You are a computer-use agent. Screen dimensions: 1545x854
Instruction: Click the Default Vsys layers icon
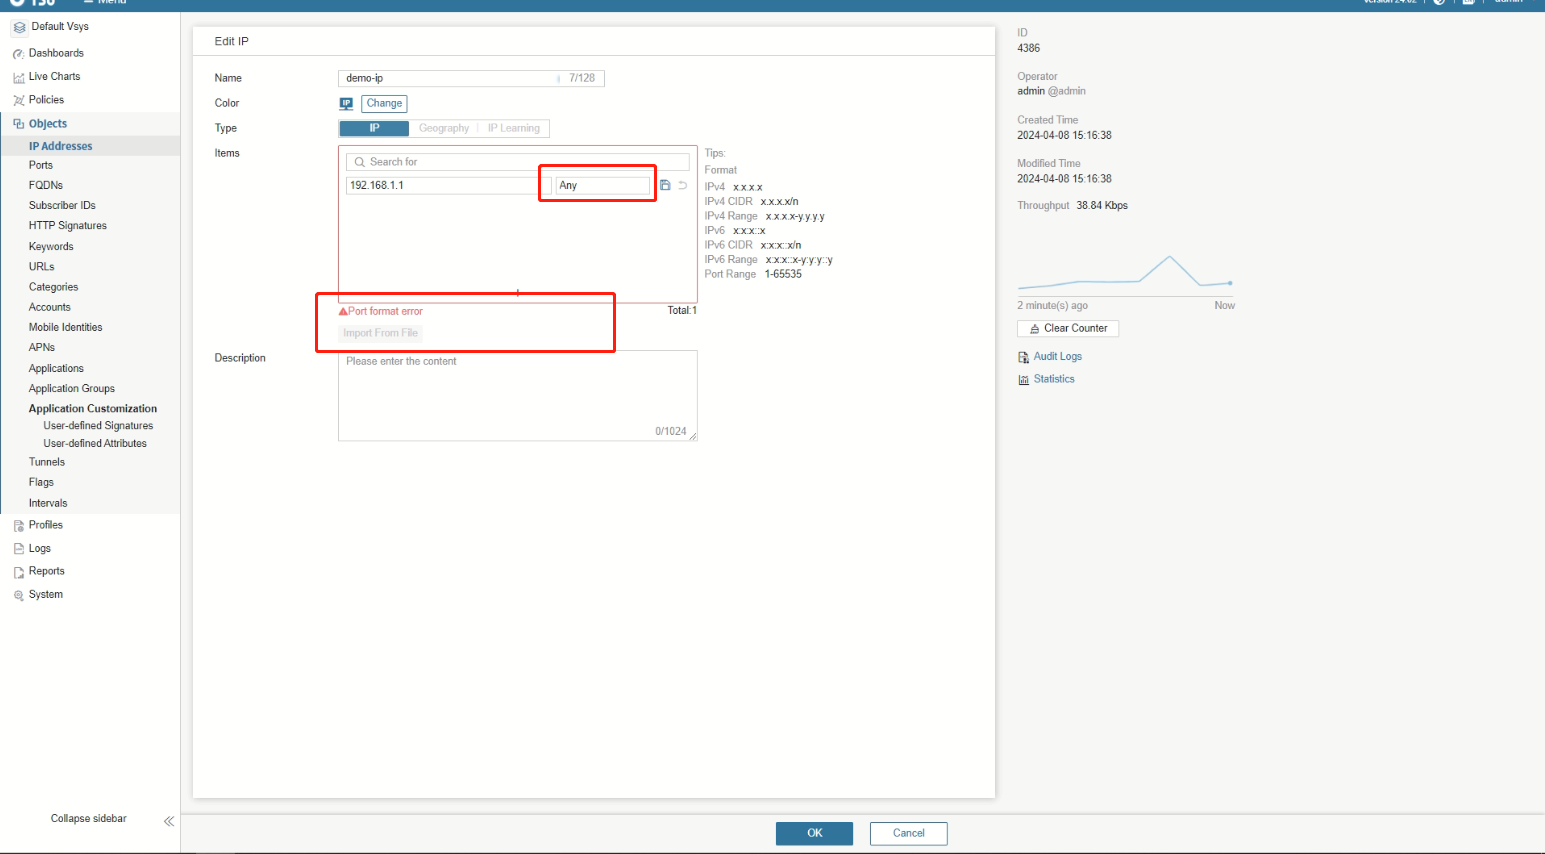click(x=19, y=27)
